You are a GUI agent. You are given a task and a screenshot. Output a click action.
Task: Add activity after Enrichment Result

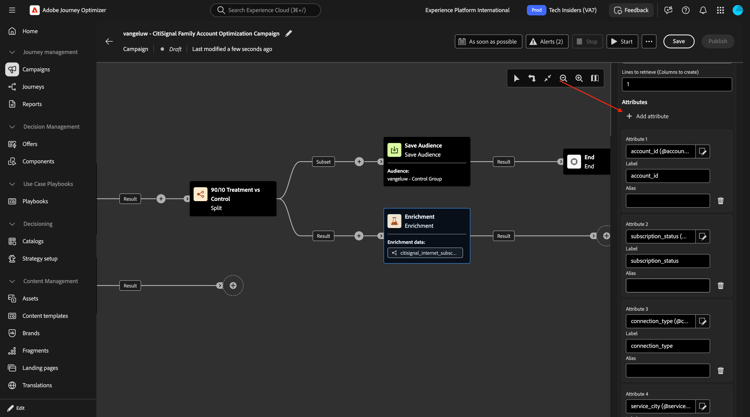pos(606,236)
